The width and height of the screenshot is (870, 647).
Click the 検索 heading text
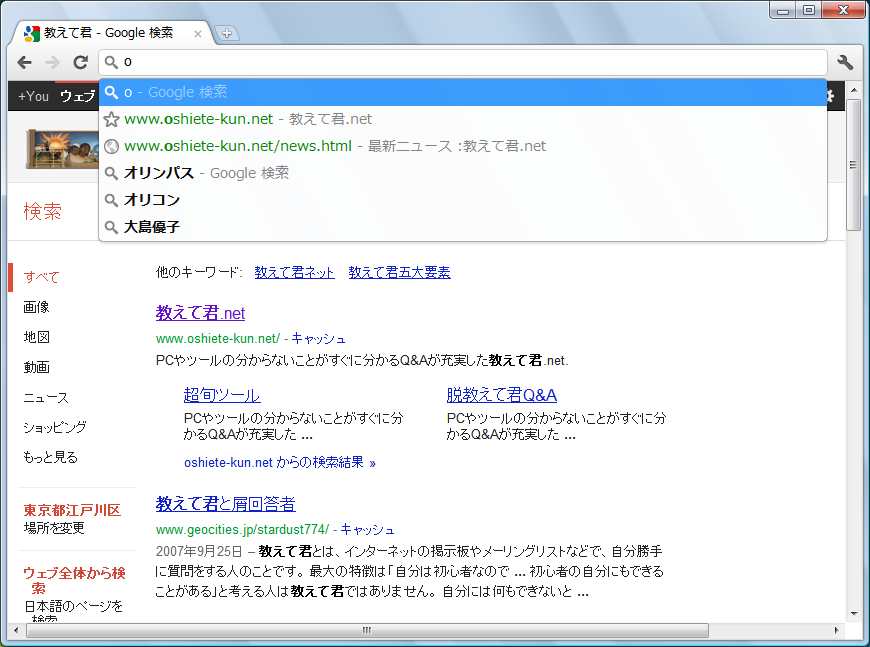pyautogui.click(x=43, y=211)
